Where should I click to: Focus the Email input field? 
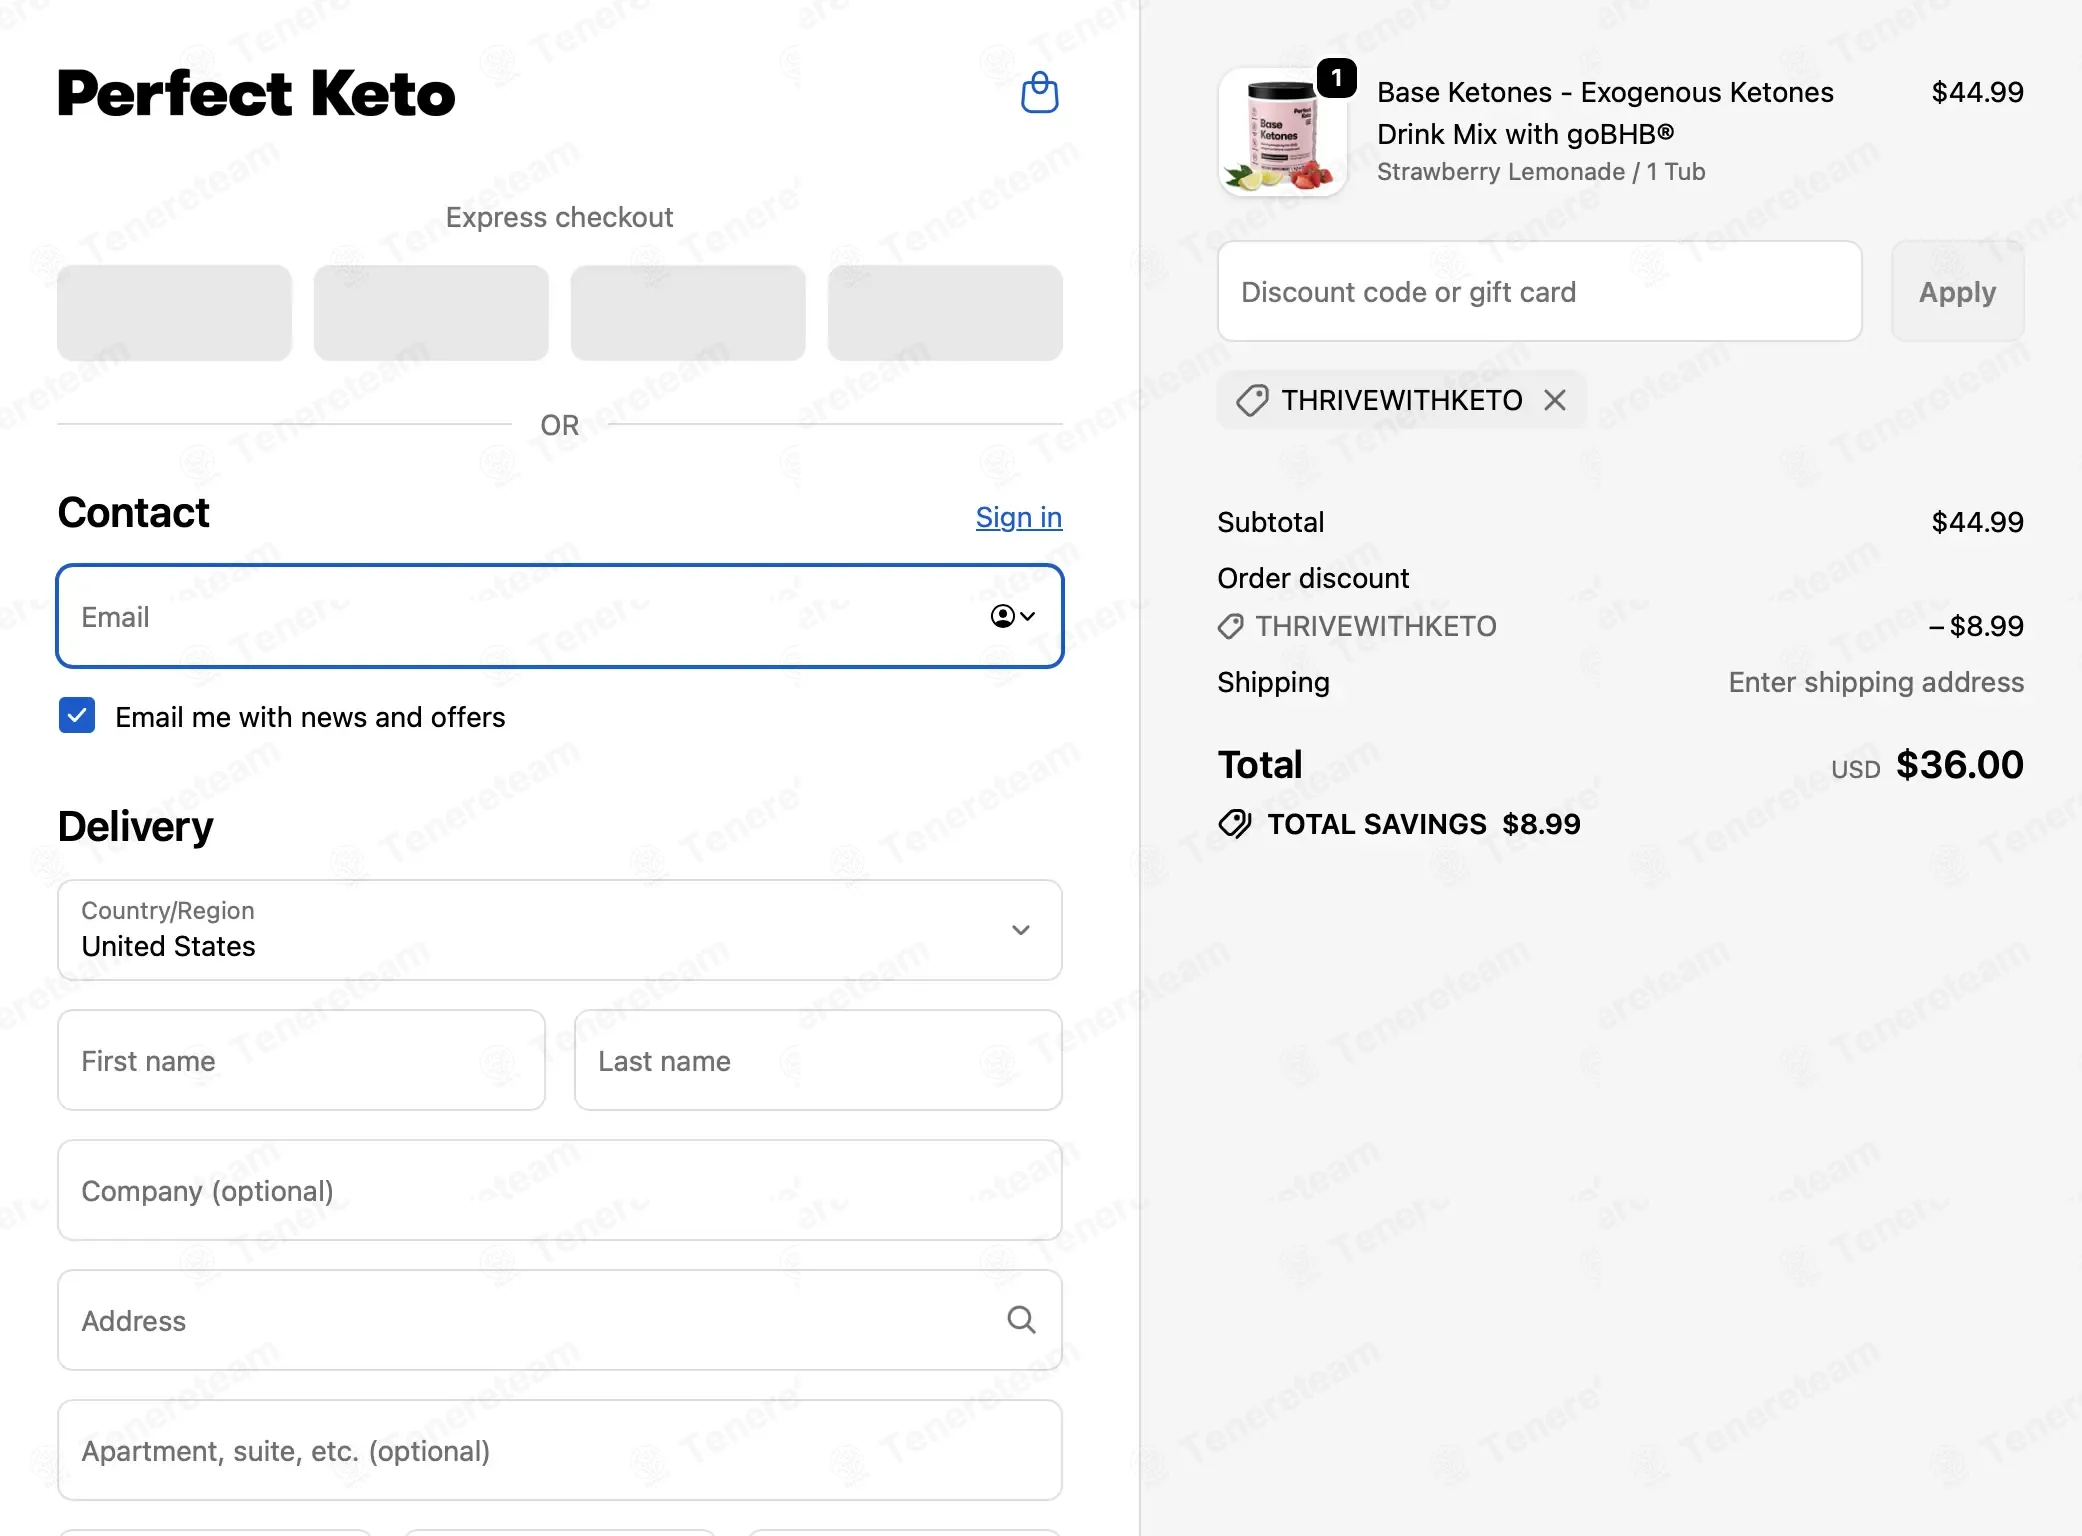pos(560,616)
